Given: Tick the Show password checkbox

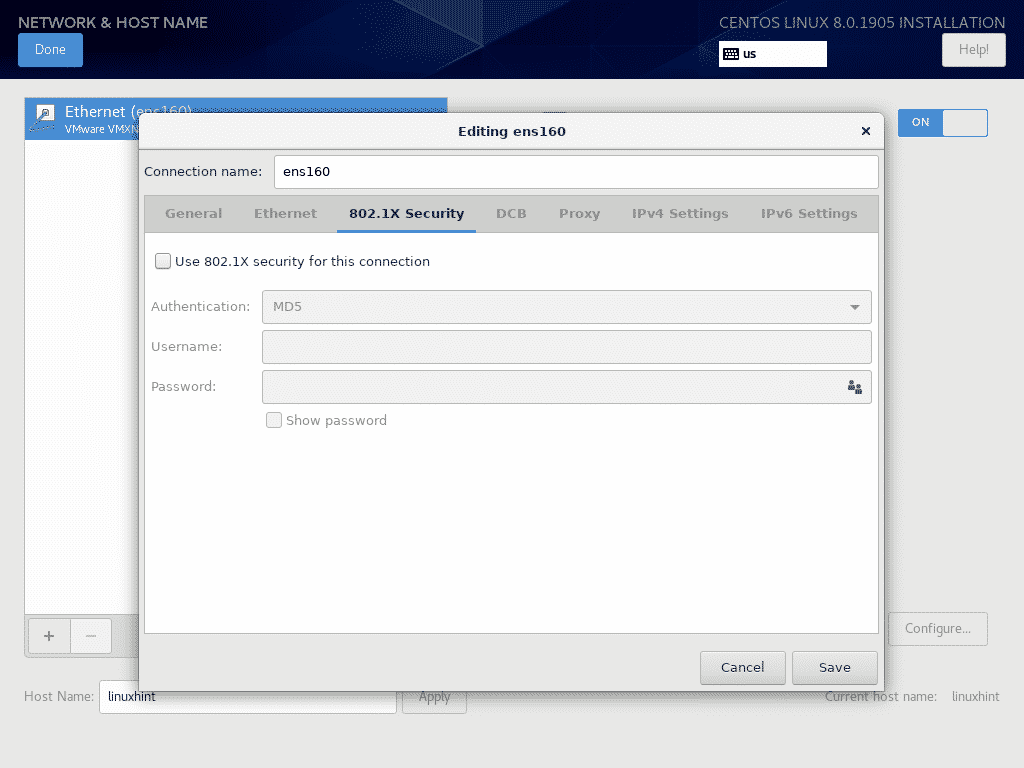Looking at the screenshot, I should [274, 421].
